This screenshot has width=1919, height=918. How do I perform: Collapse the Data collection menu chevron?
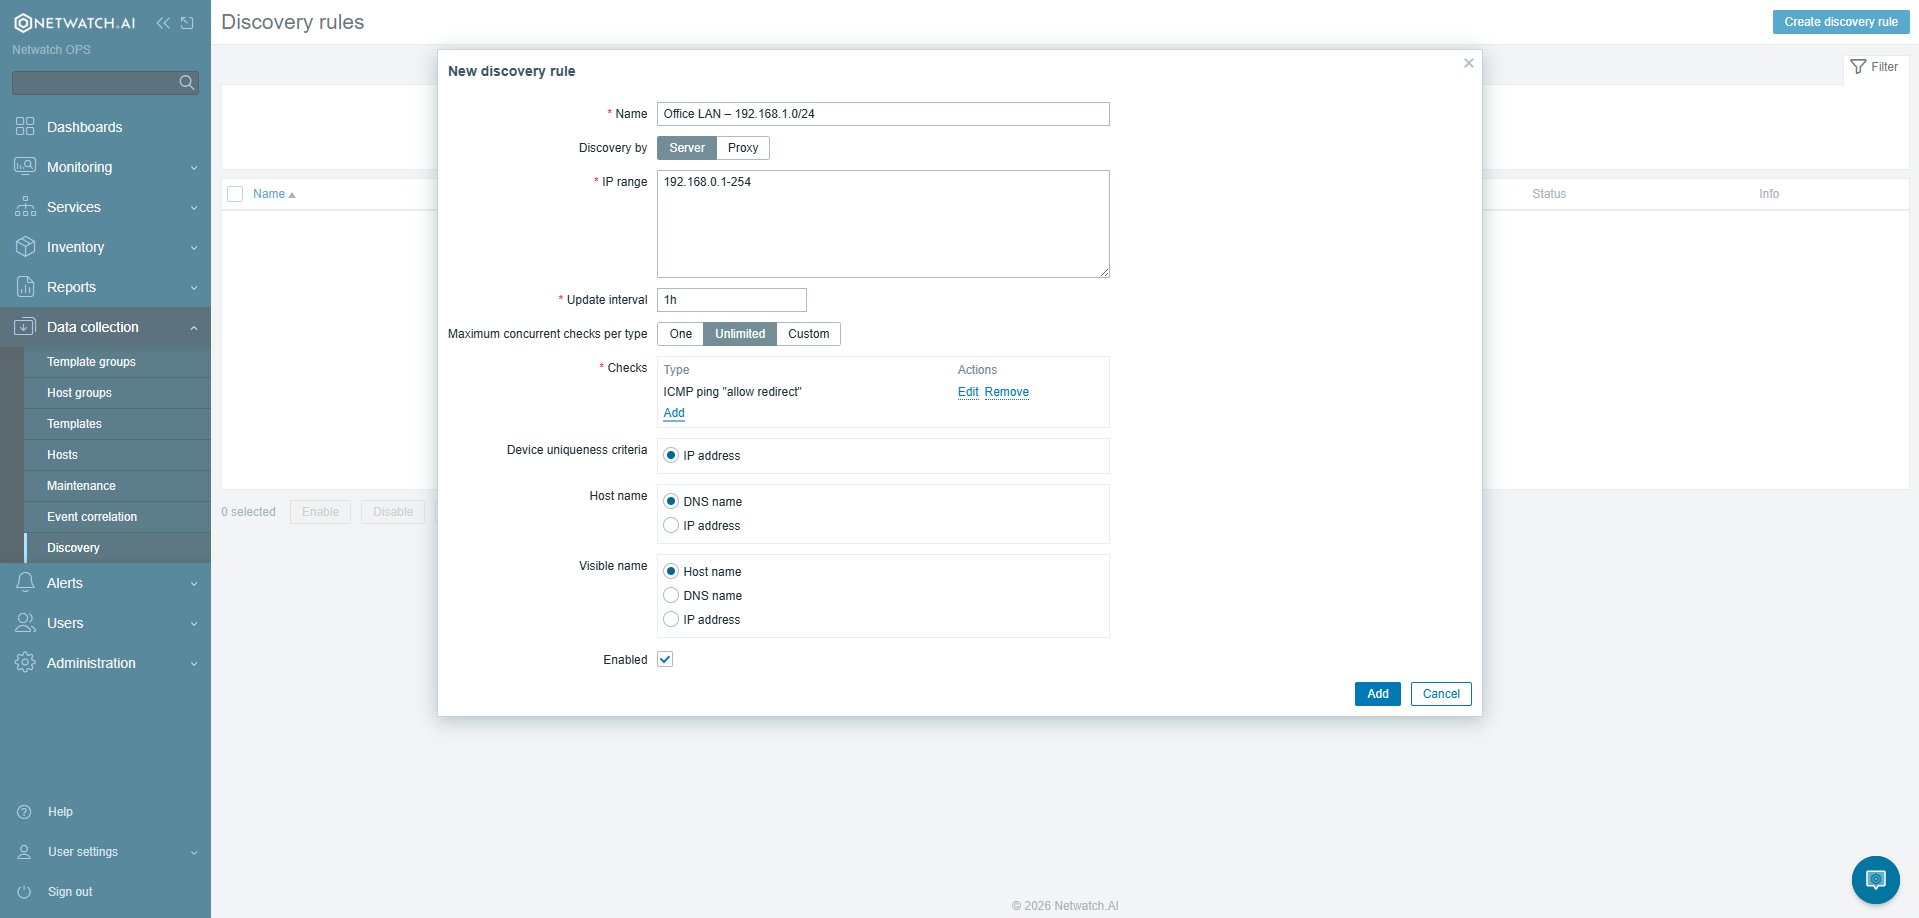[194, 328]
